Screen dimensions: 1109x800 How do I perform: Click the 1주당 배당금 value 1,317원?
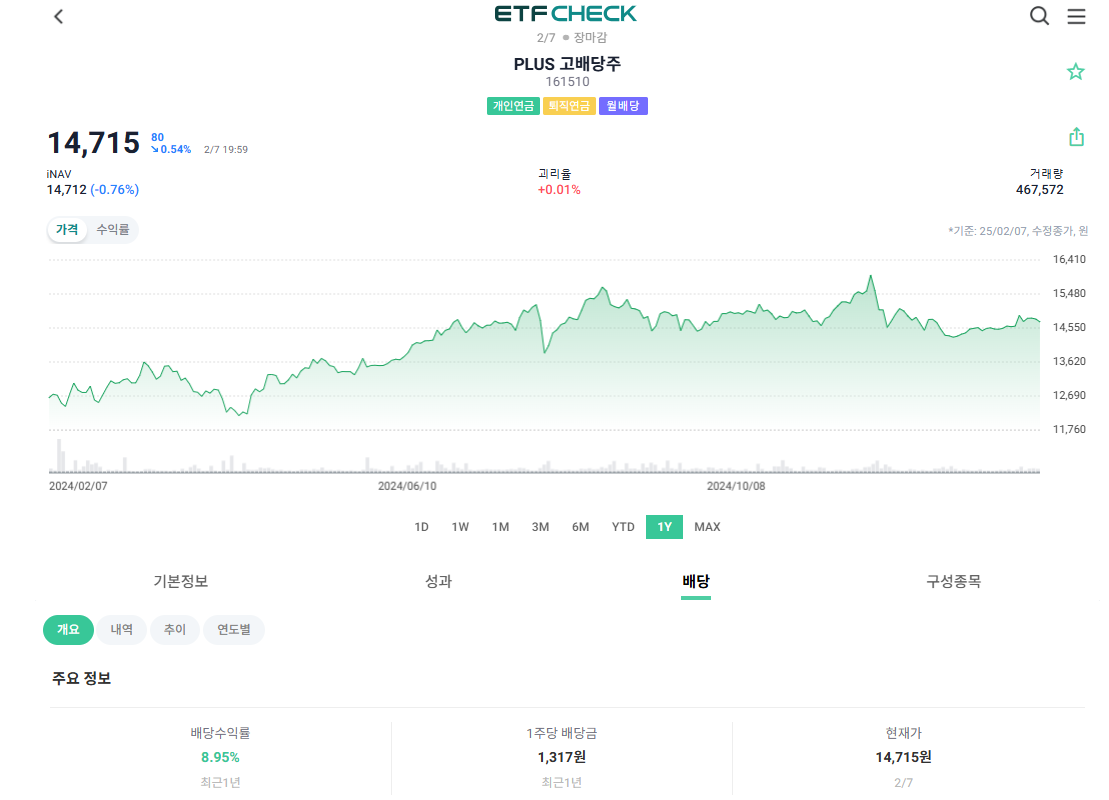[562, 757]
